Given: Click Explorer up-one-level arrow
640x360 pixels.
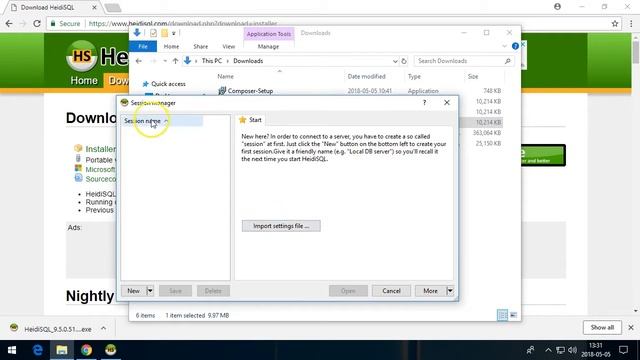Looking at the screenshot, I should 176,61.
